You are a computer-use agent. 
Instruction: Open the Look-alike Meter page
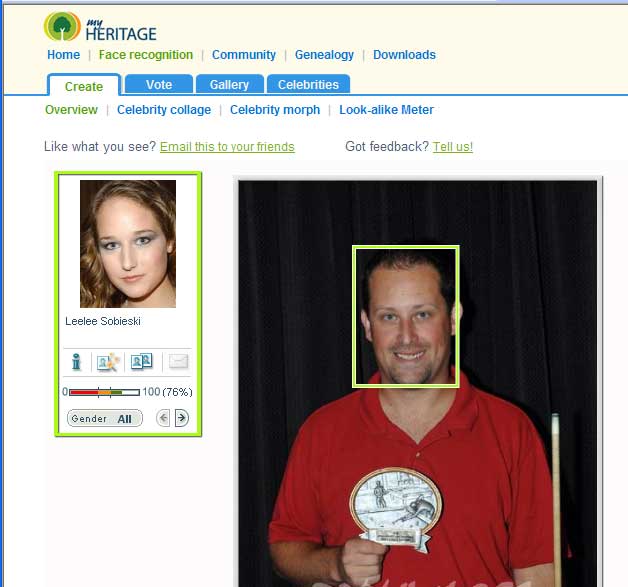[x=386, y=110]
